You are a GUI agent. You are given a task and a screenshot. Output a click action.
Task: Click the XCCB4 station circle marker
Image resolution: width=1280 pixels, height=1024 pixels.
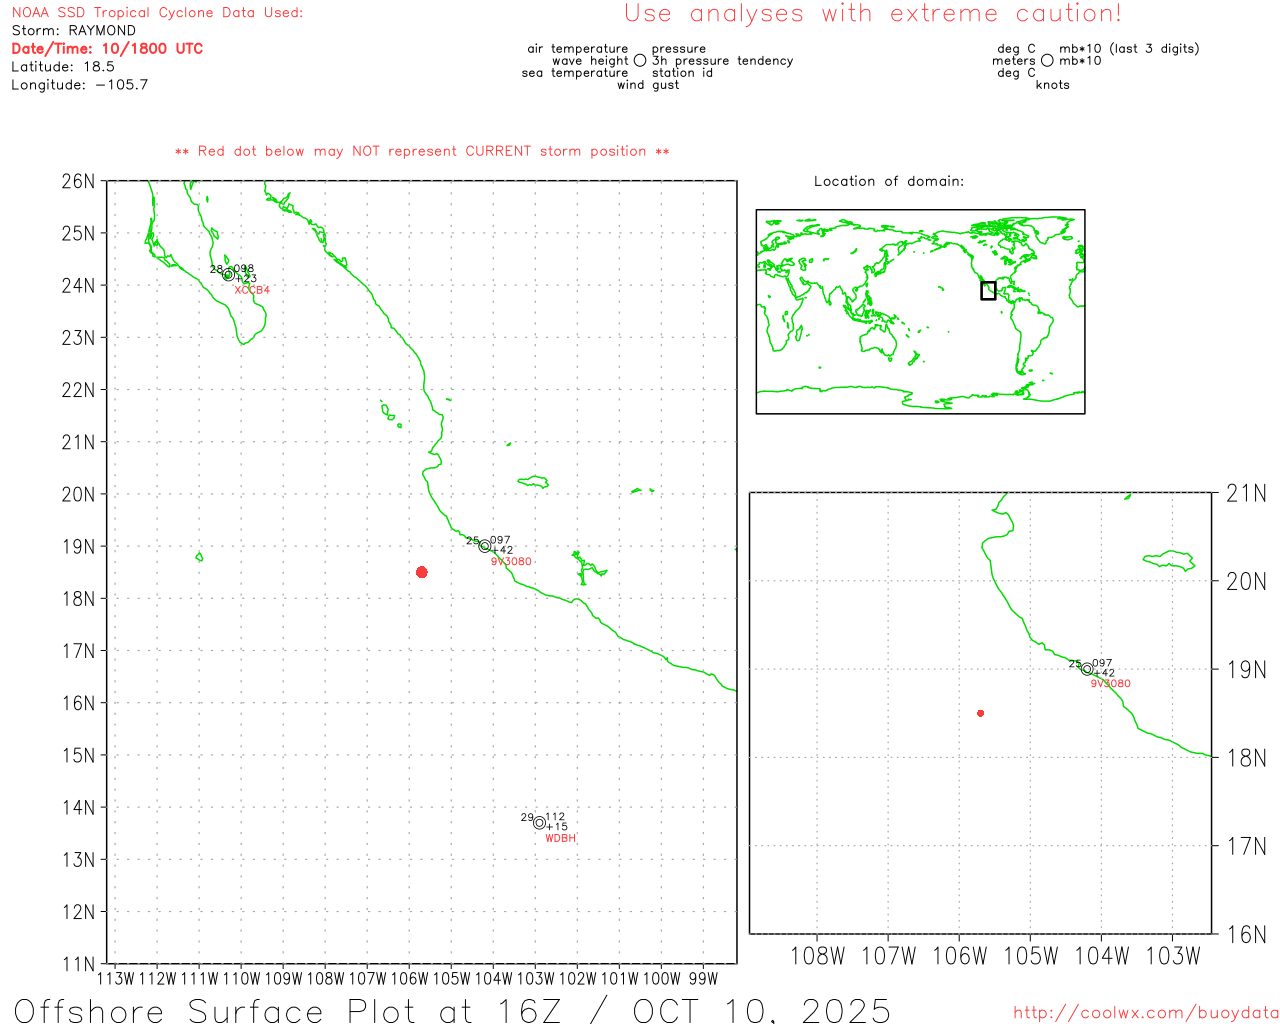[228, 274]
